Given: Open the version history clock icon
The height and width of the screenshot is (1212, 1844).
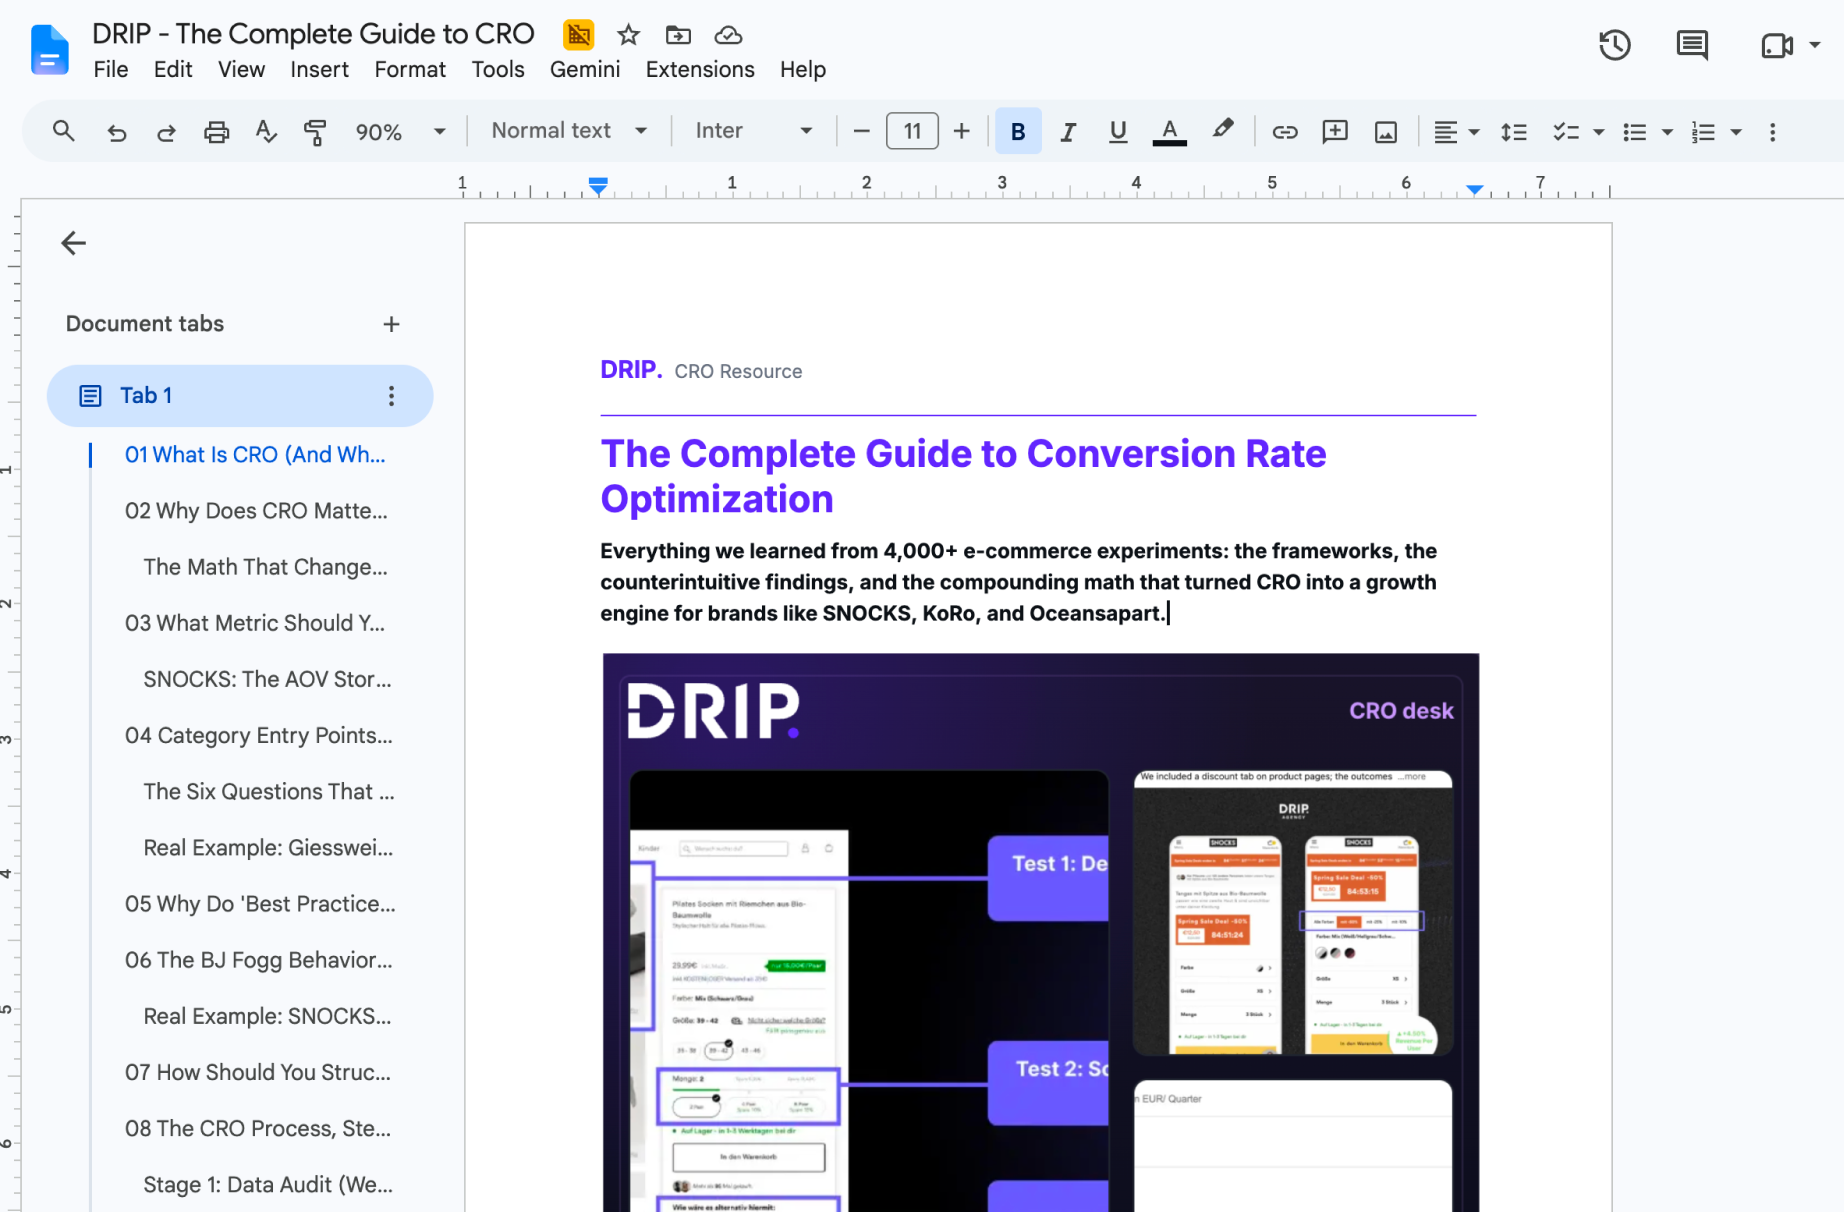Looking at the screenshot, I should (x=1614, y=45).
